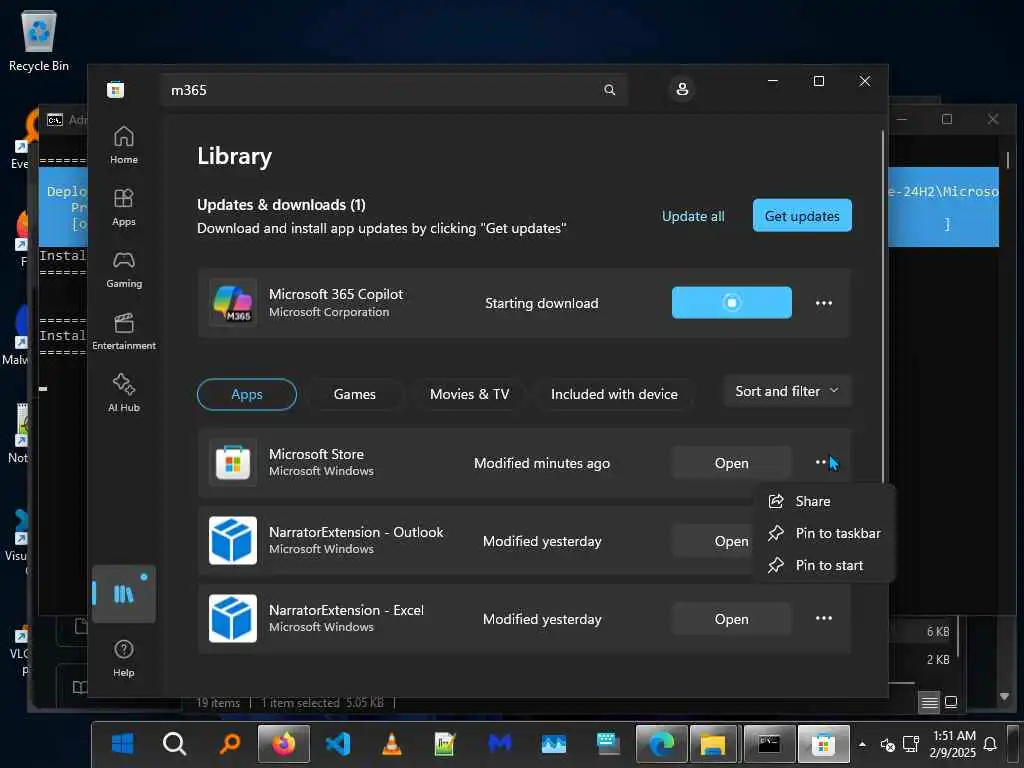Choose Share from context menu
1024x768 pixels.
824,502
